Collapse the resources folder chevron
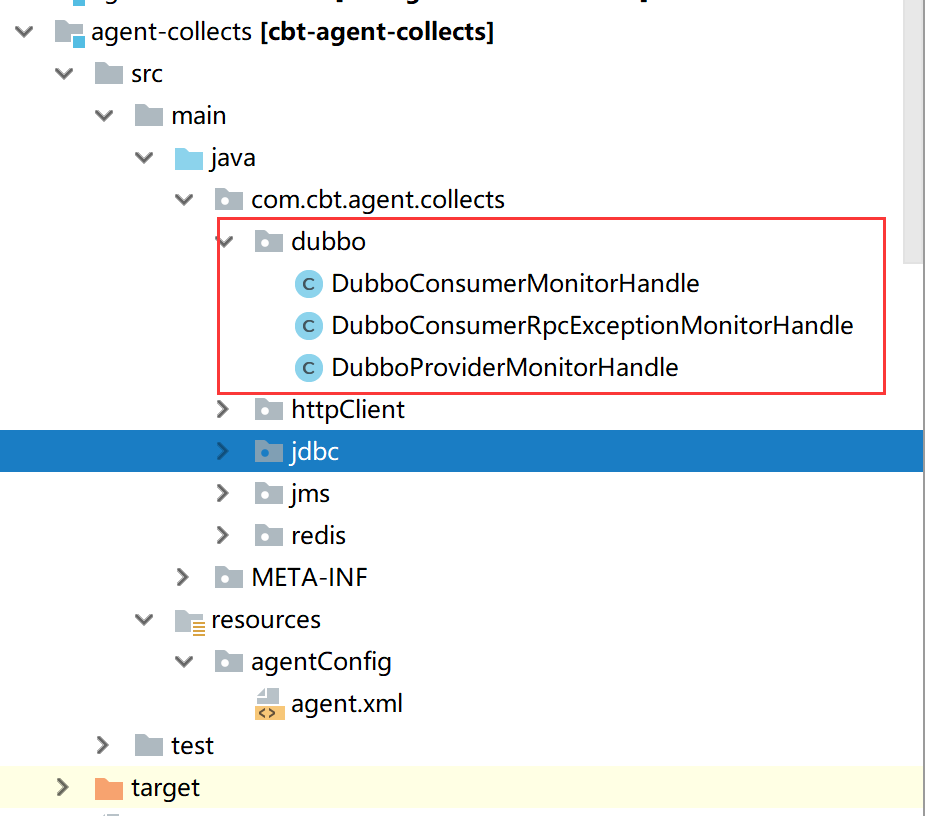The width and height of the screenshot is (925, 816). click(x=144, y=620)
